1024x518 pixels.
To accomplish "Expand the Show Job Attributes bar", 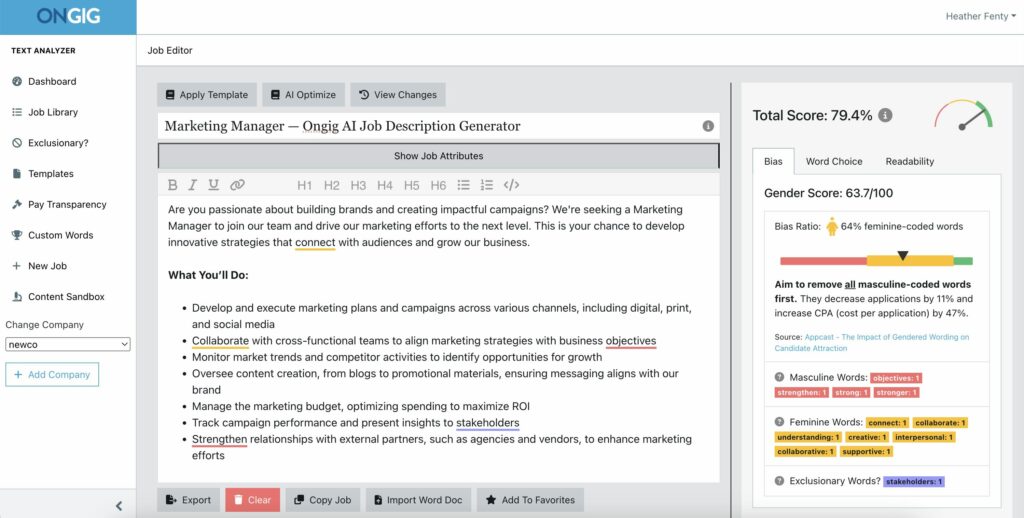I will 438,156.
